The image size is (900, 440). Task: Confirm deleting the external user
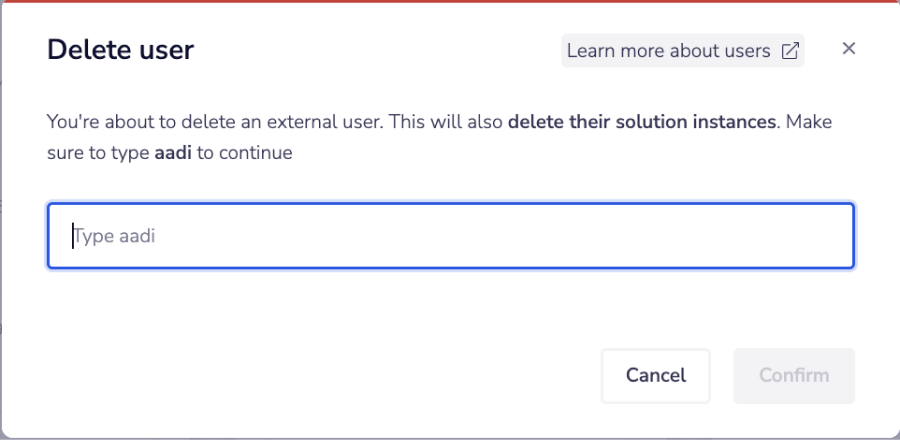click(x=794, y=376)
